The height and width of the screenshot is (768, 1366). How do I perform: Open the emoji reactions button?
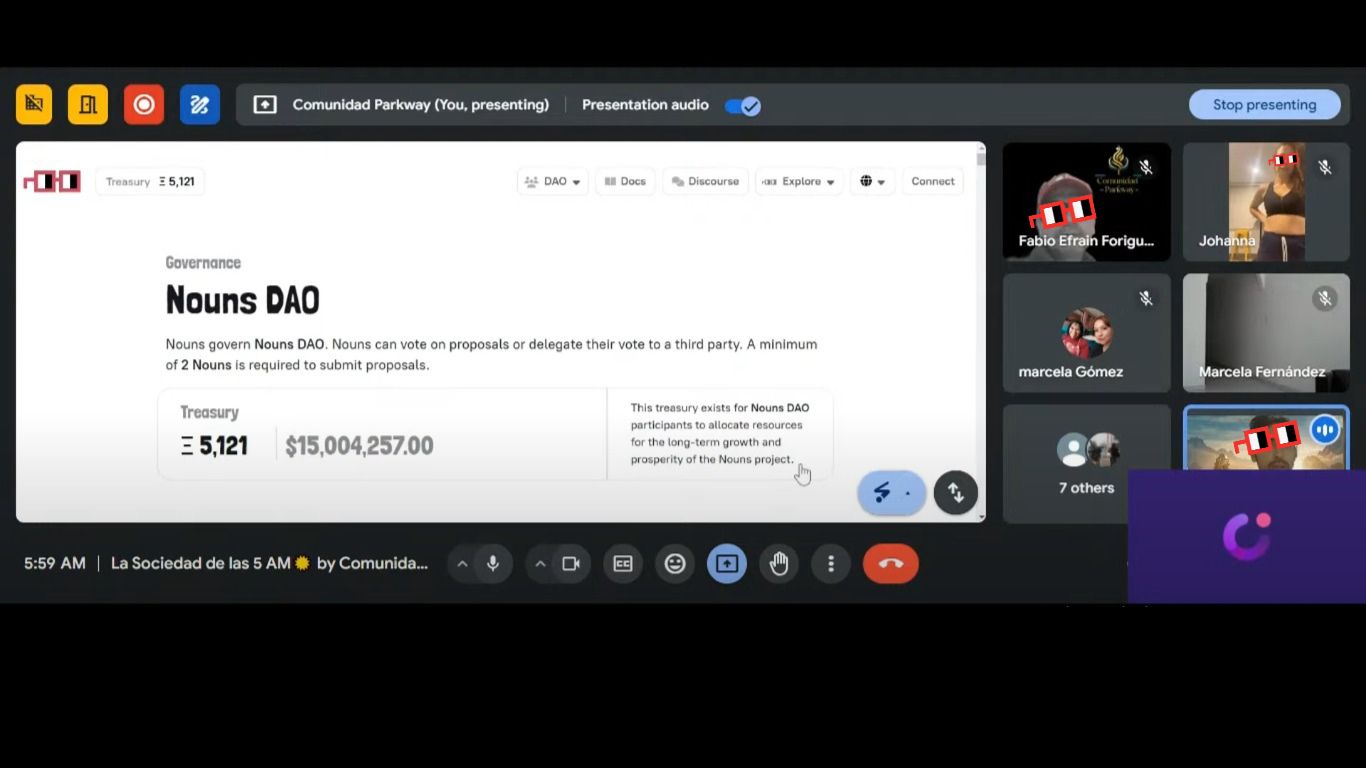675,564
